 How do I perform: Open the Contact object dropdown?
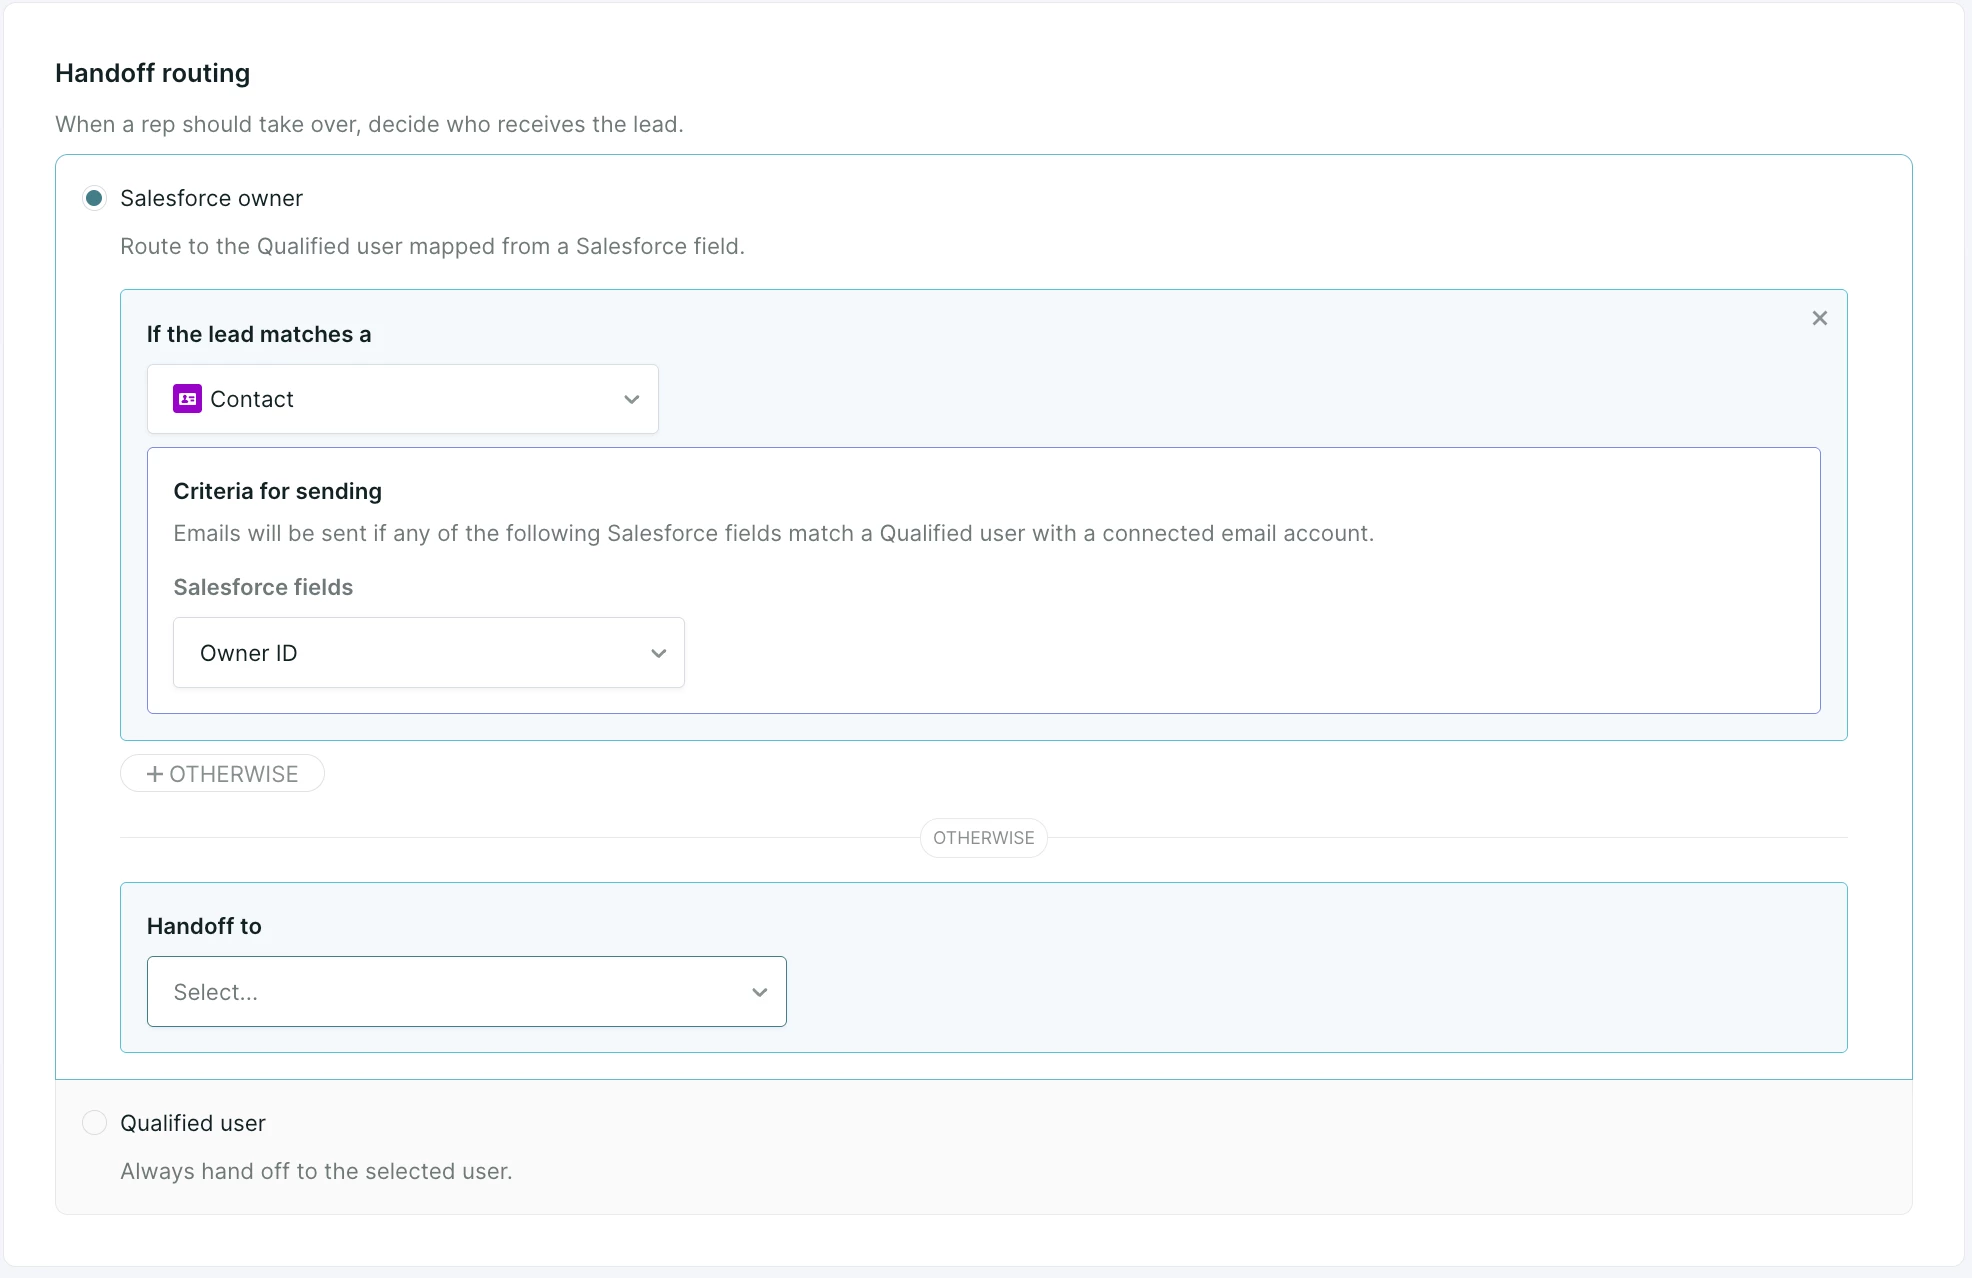[403, 399]
